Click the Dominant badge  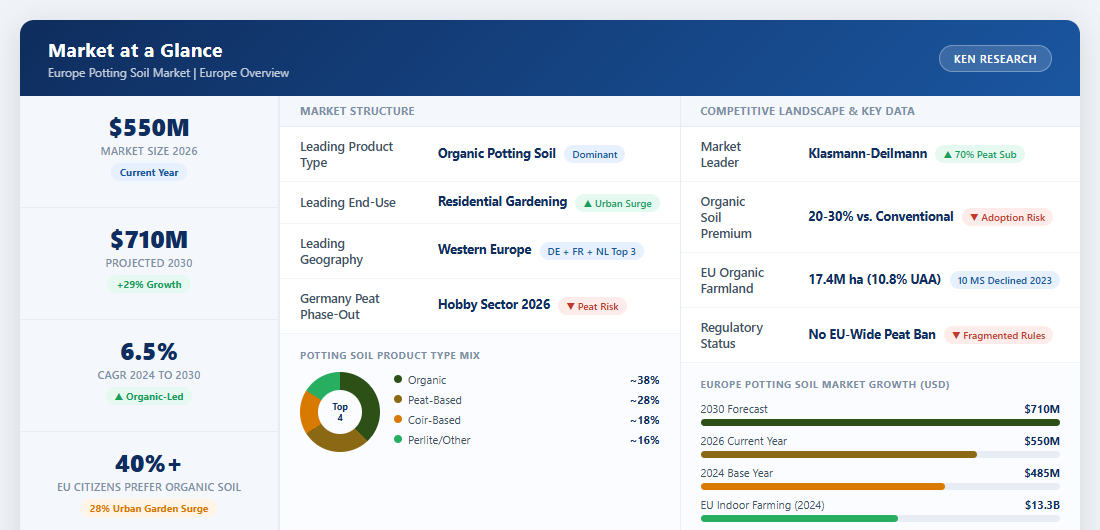[x=594, y=154]
